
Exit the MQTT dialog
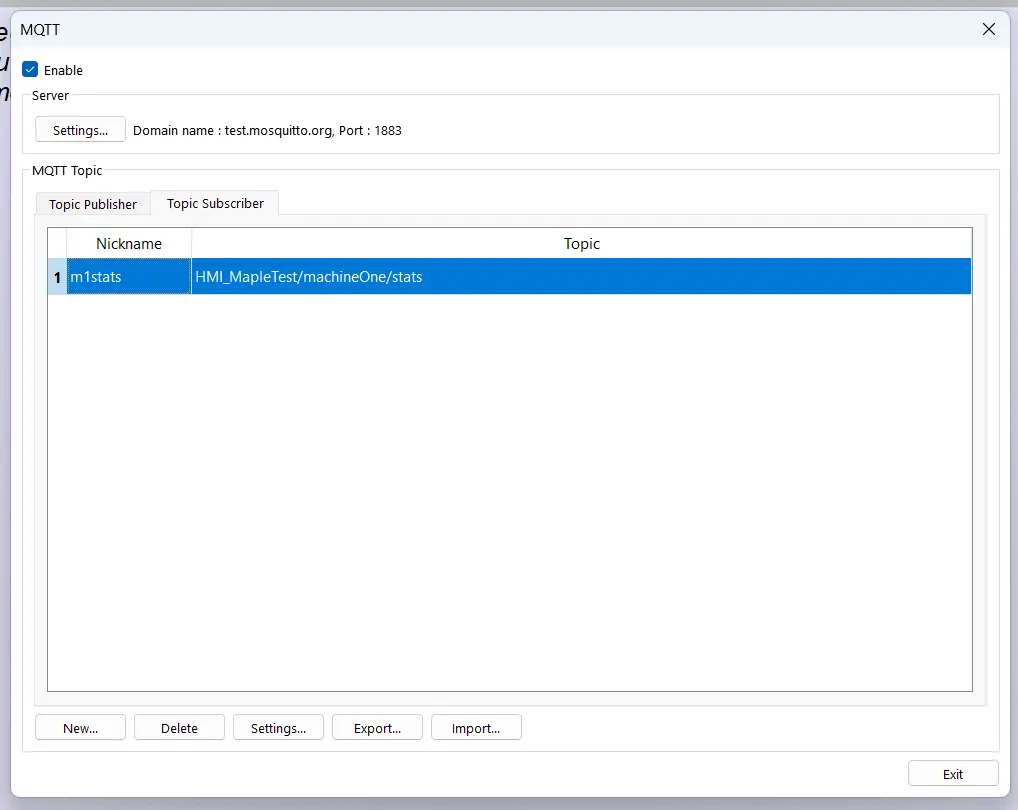952,773
